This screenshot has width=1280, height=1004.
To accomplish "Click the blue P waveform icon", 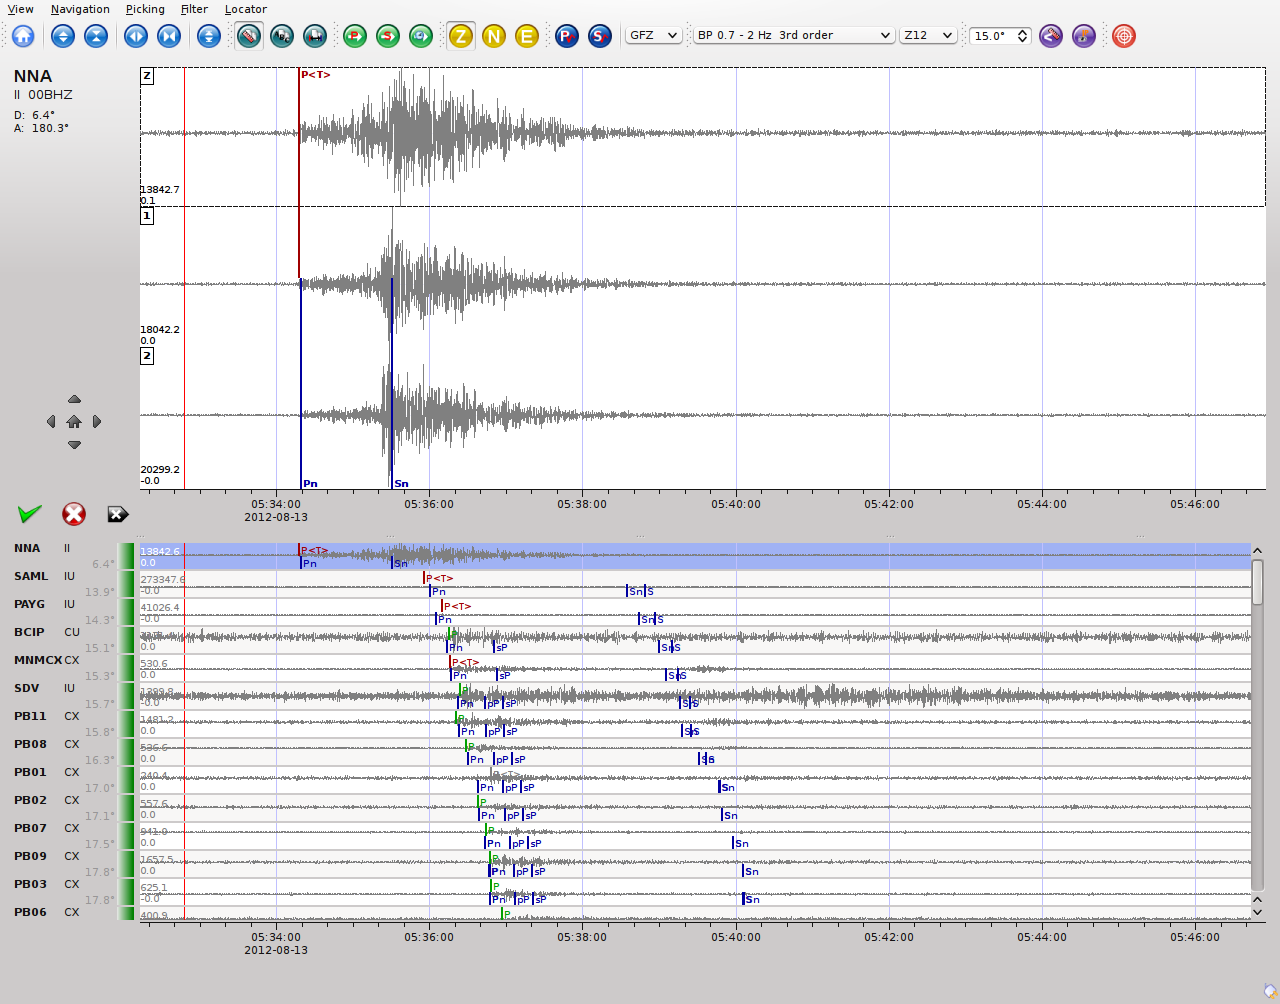I will click(x=566, y=36).
